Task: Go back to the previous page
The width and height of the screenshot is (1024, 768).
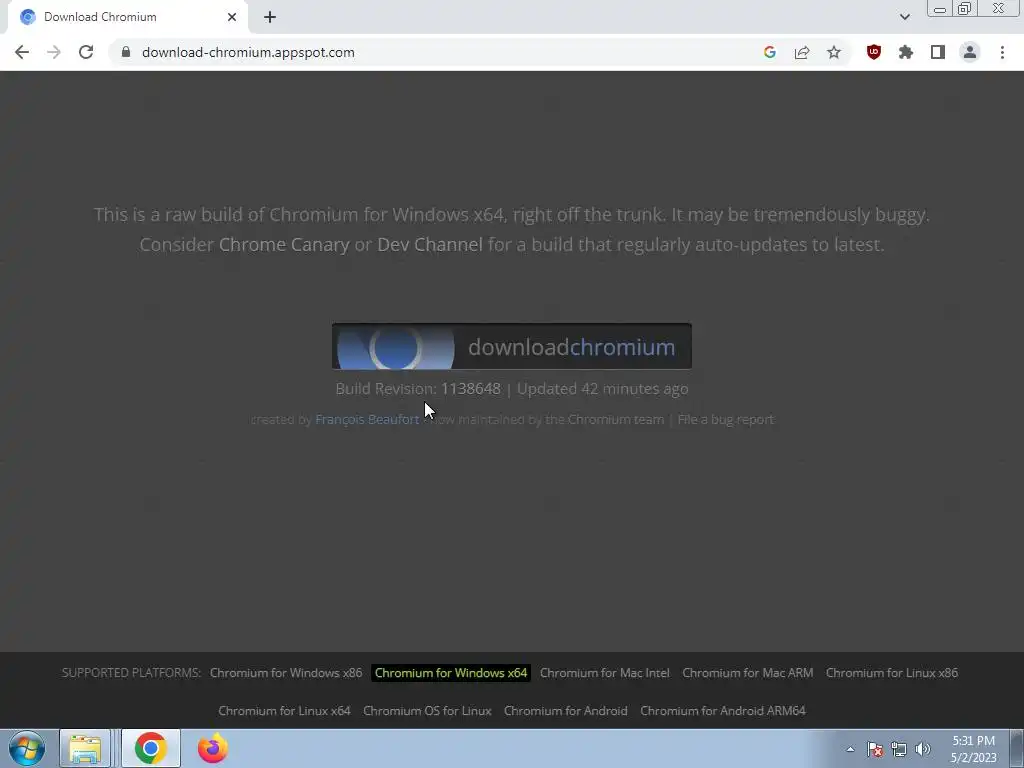Action: [x=22, y=52]
